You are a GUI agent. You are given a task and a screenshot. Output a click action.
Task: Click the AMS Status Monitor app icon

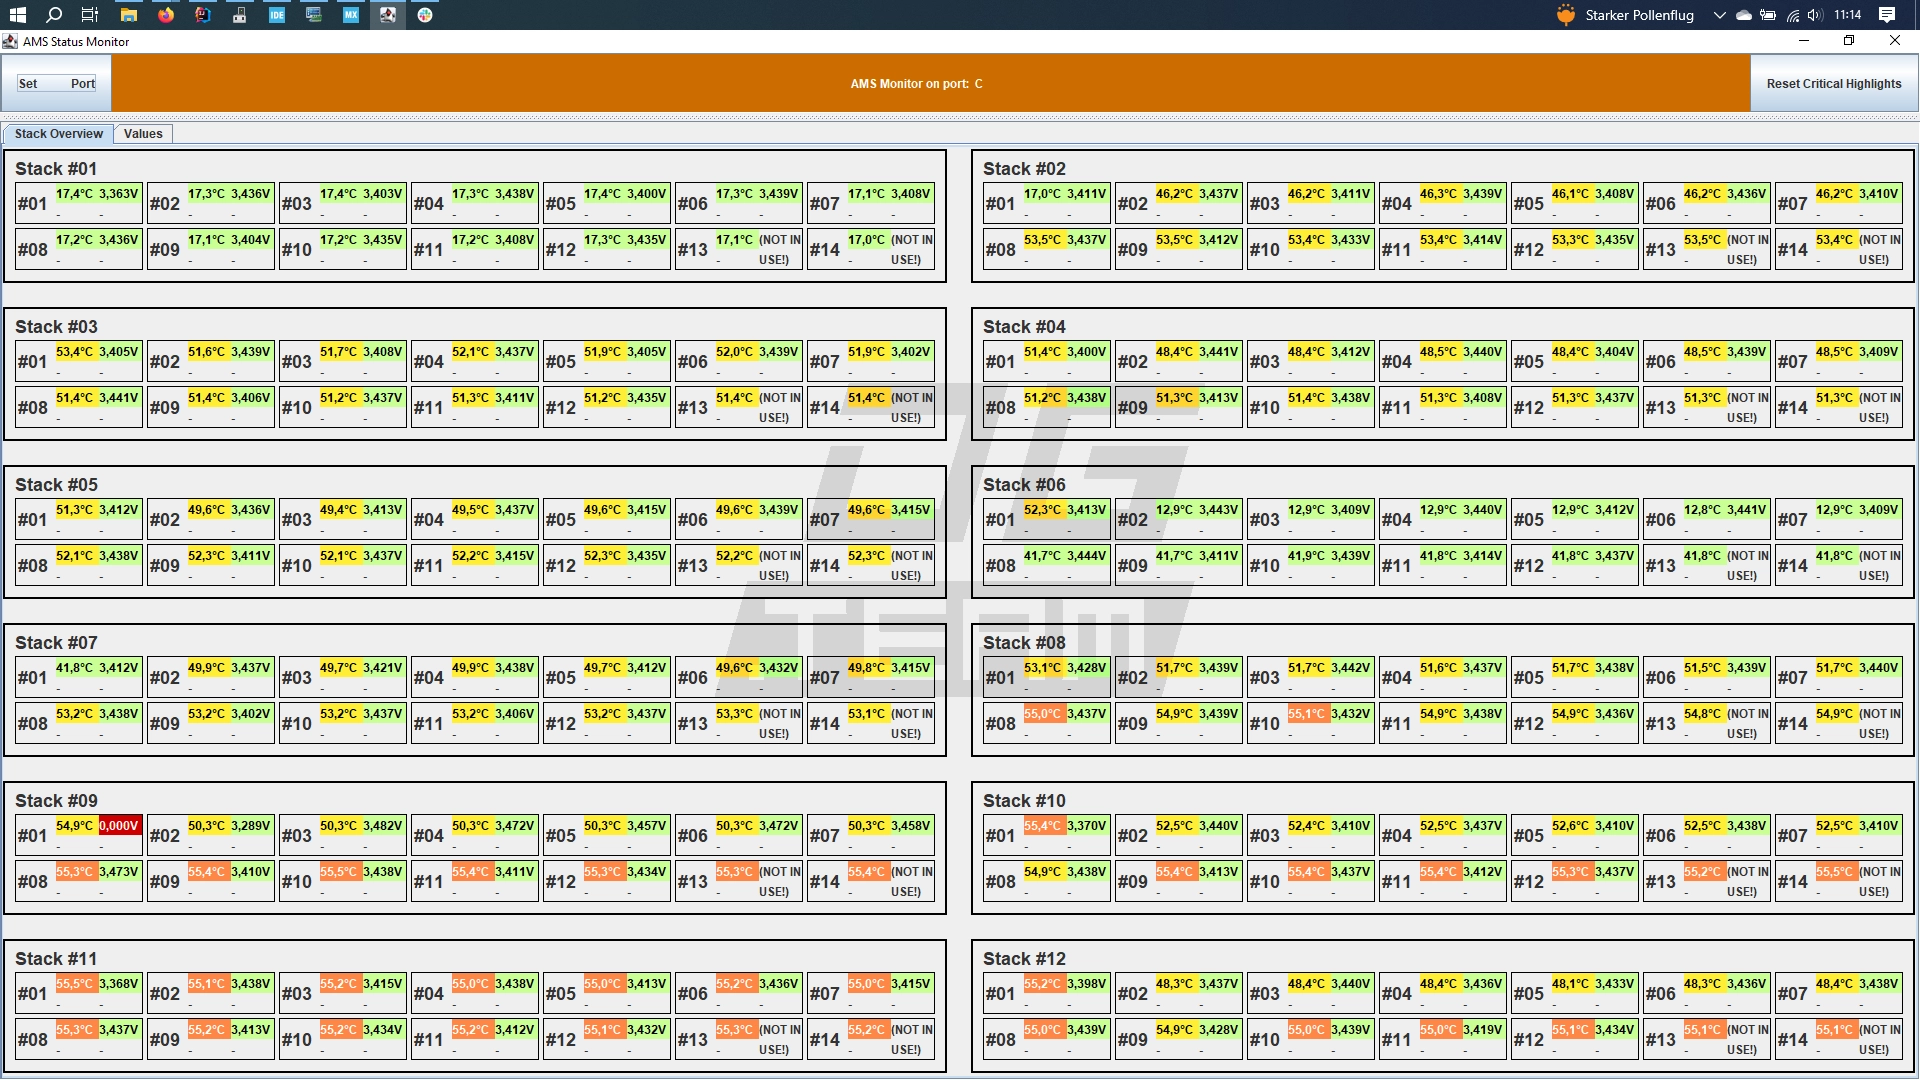[x=11, y=41]
